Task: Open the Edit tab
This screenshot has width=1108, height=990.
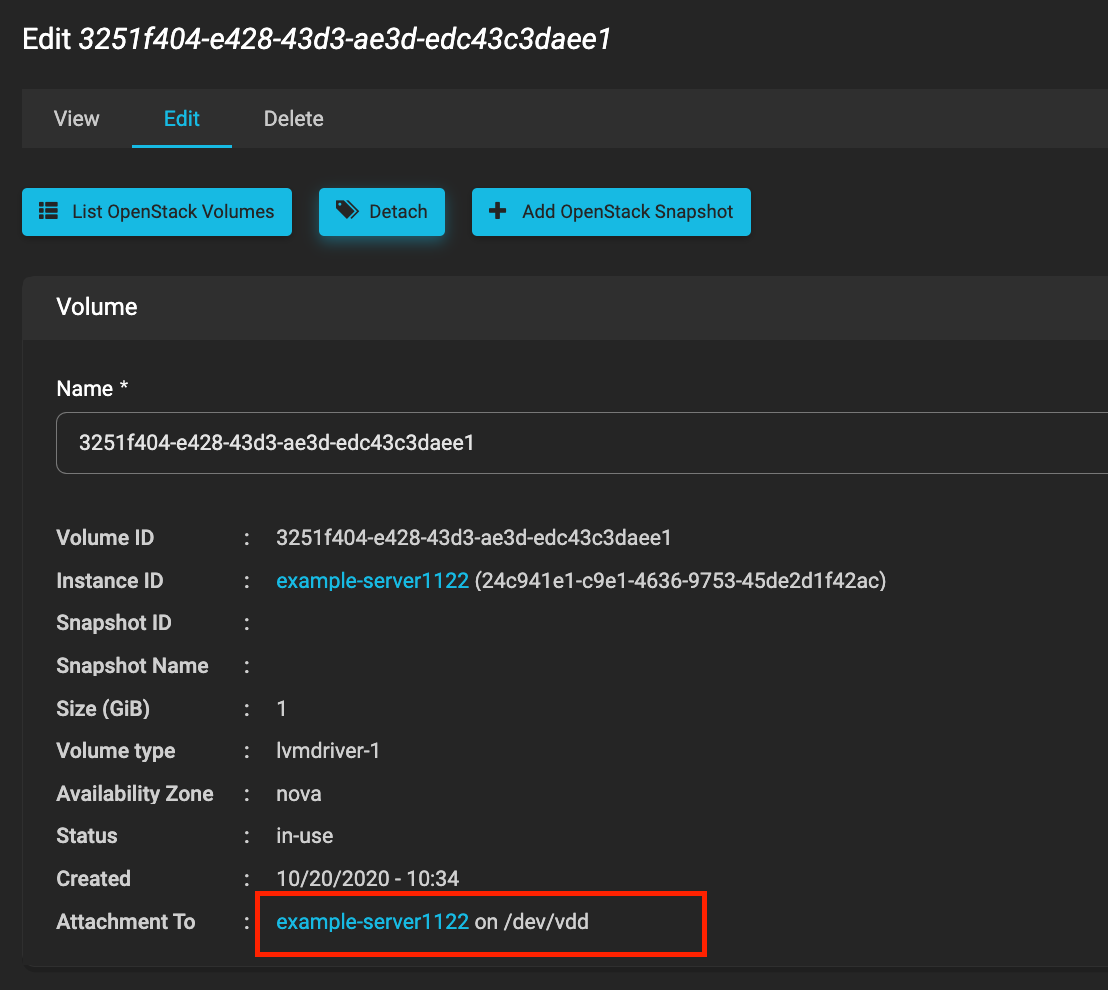Action: [181, 118]
